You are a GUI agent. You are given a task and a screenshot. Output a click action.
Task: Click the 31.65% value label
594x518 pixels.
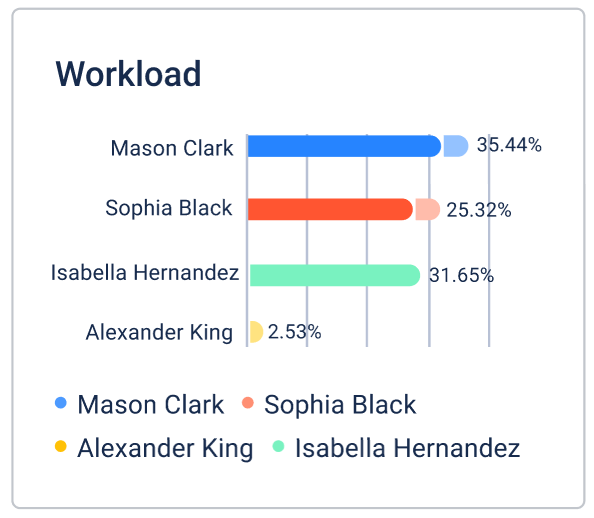coord(461,275)
